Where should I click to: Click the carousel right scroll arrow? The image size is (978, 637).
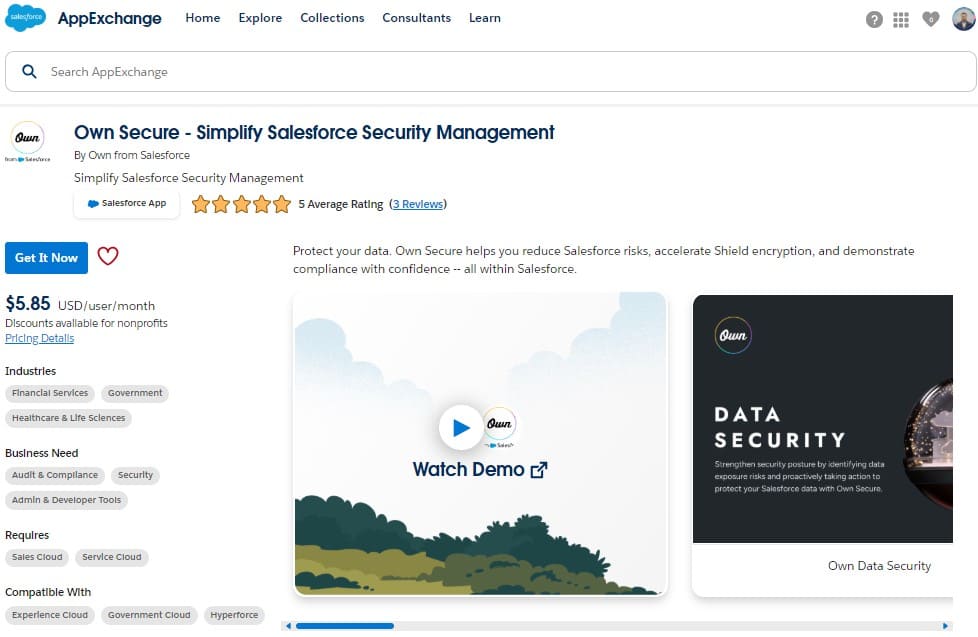(946, 626)
